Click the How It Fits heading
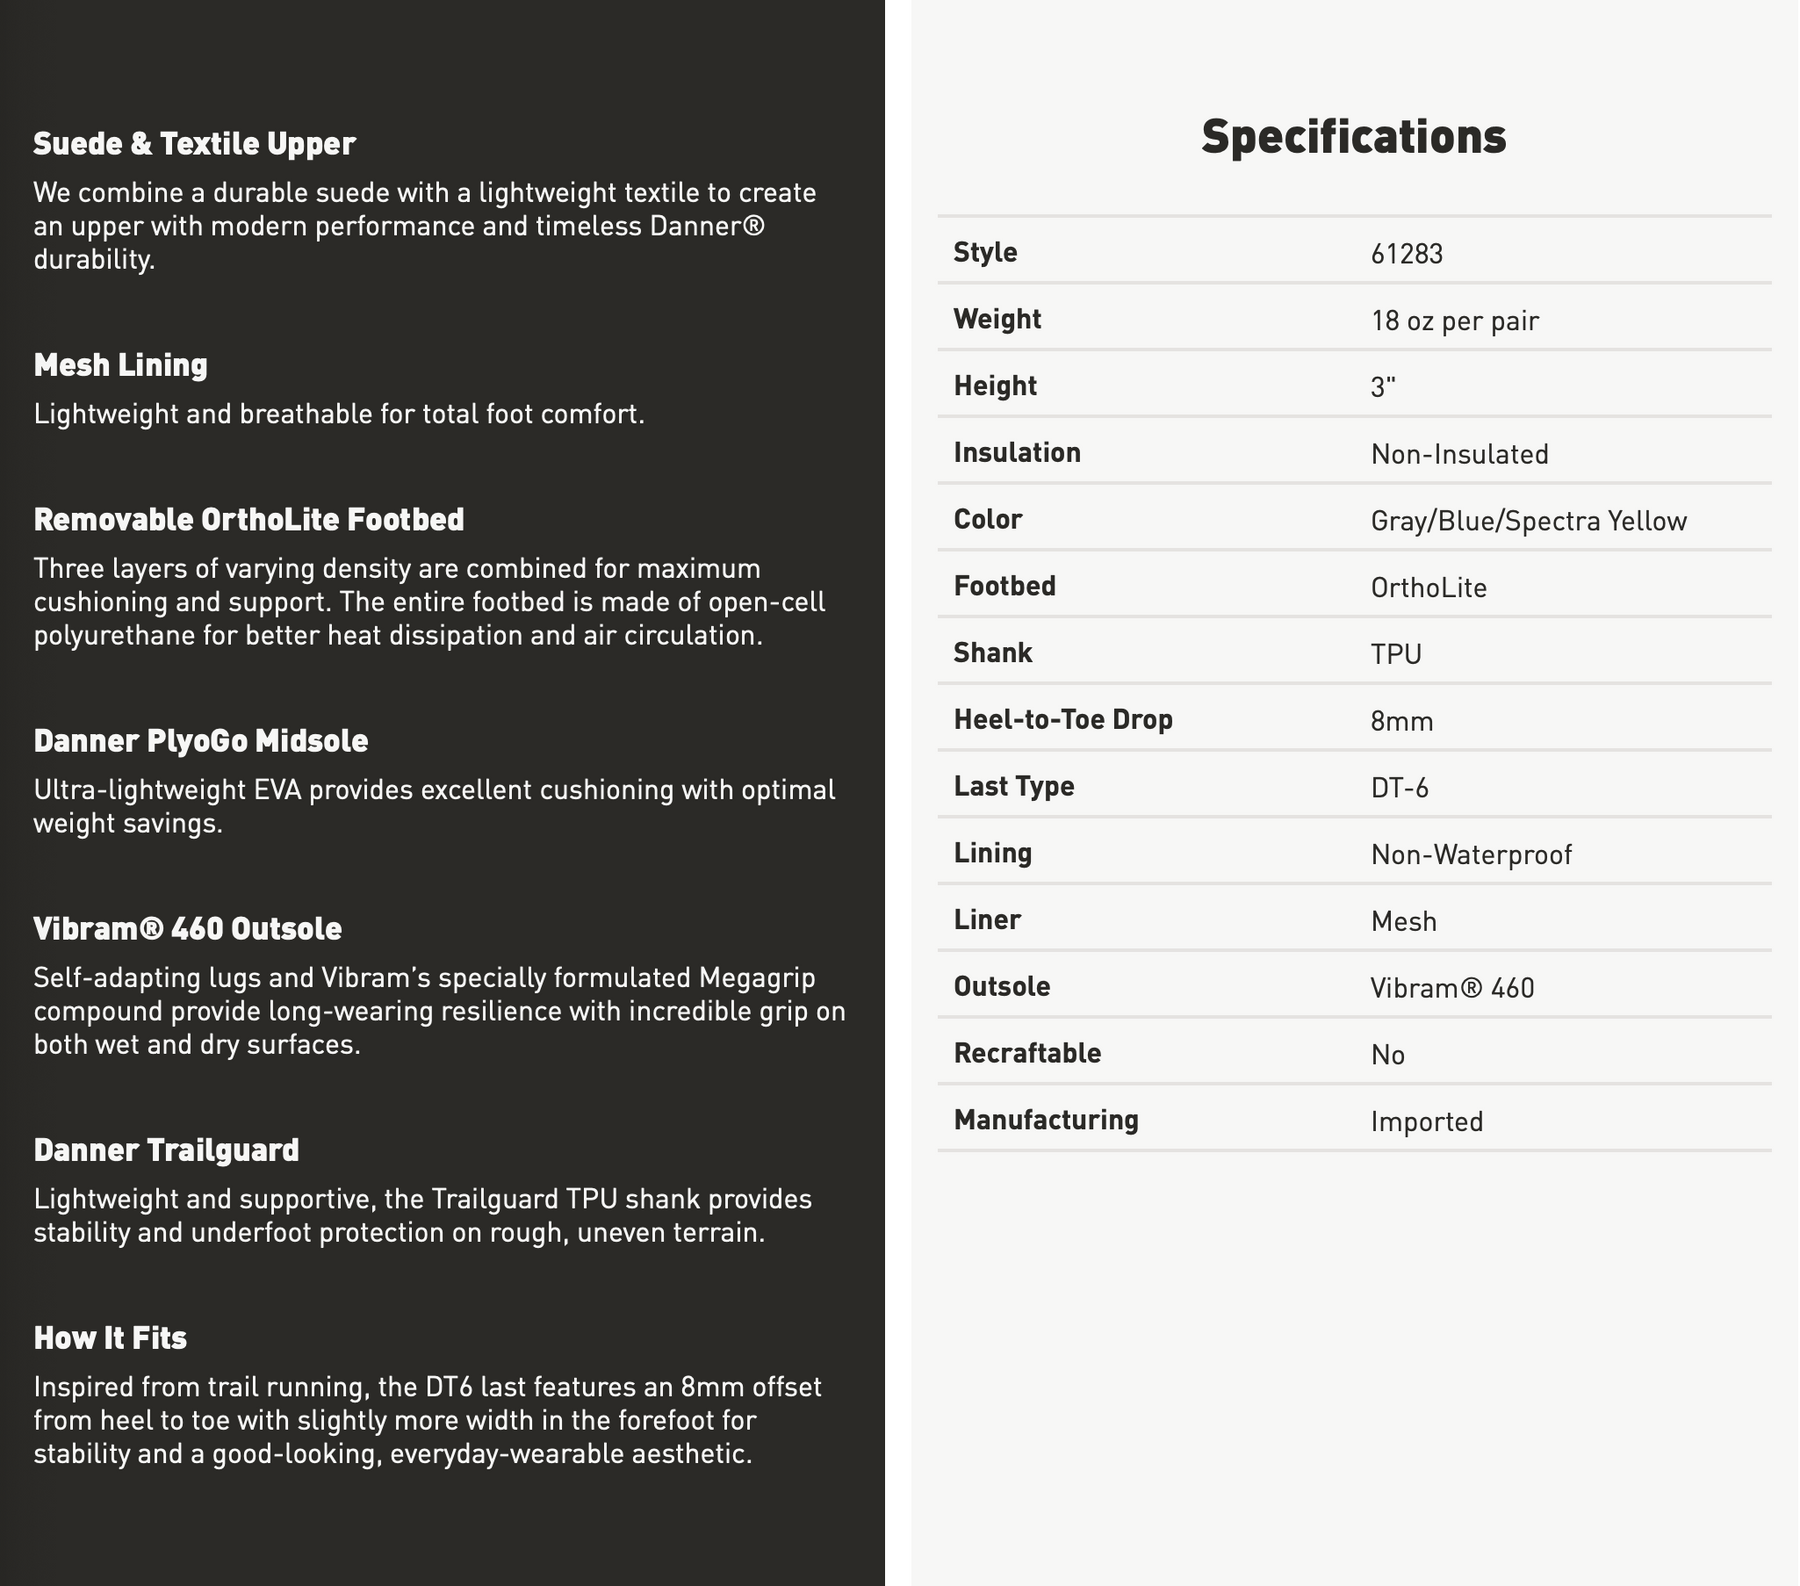1800x1586 pixels. [110, 1338]
